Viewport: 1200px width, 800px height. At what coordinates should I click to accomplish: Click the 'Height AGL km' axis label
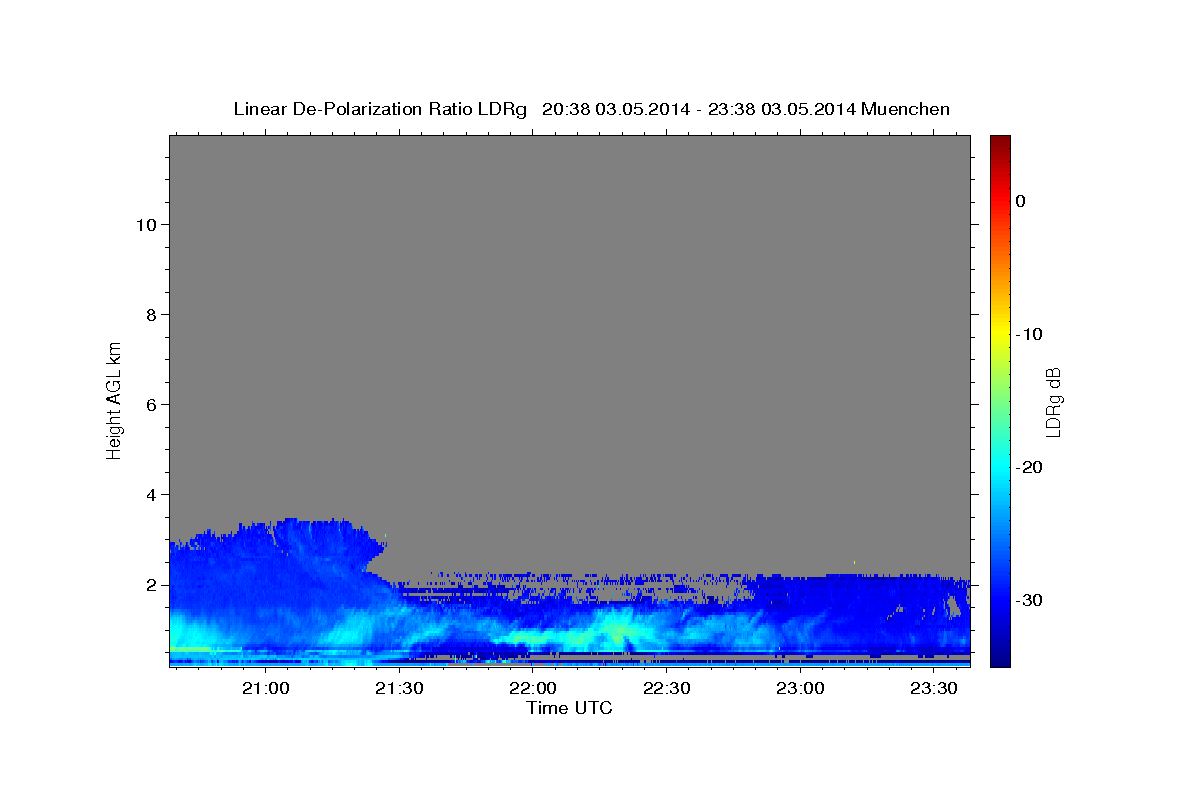tap(115, 400)
